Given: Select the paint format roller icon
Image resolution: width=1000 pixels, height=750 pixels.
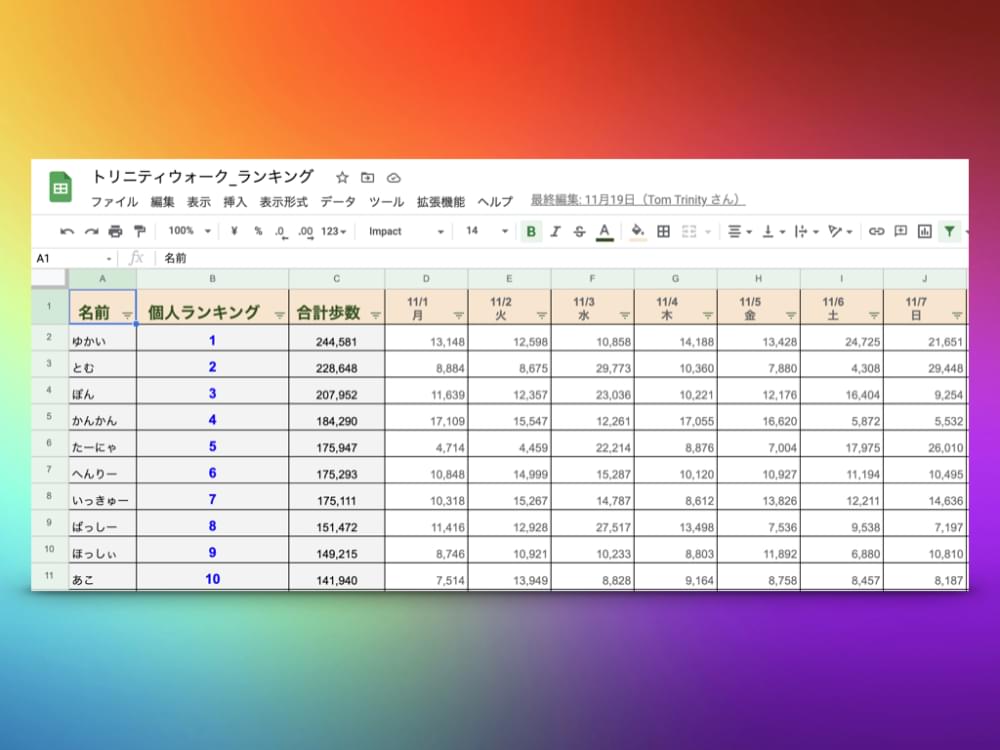Looking at the screenshot, I should tap(139, 231).
